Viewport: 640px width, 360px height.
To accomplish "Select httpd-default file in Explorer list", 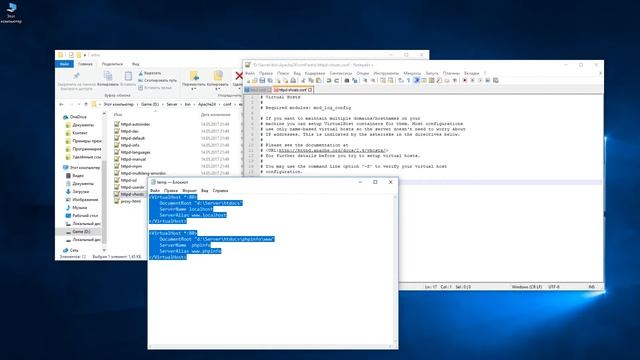I will 129,138.
